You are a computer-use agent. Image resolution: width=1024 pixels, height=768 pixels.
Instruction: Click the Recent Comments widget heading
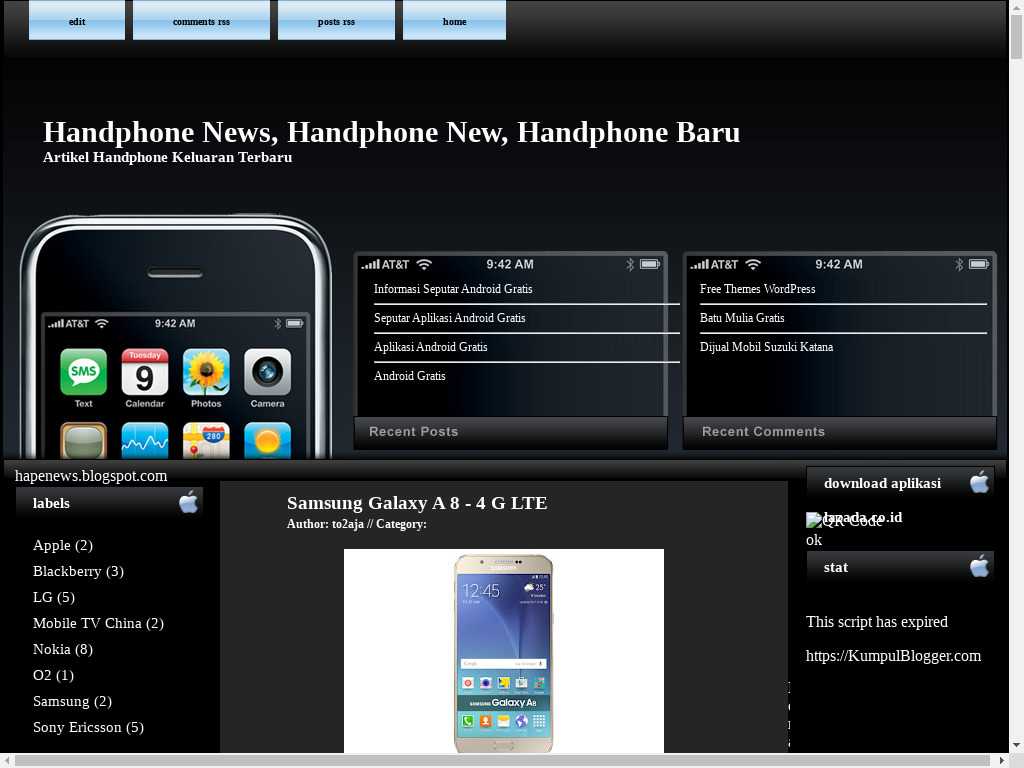(763, 432)
